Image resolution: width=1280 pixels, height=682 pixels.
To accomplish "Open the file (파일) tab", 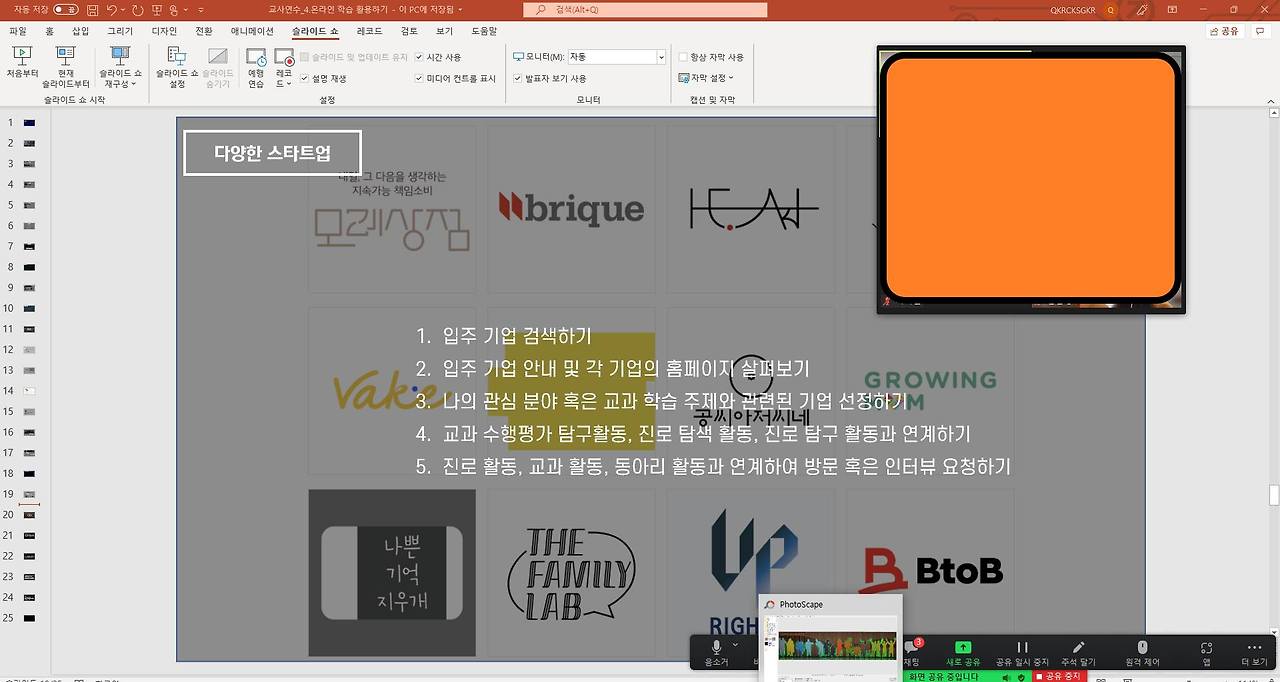I will pyautogui.click(x=18, y=31).
